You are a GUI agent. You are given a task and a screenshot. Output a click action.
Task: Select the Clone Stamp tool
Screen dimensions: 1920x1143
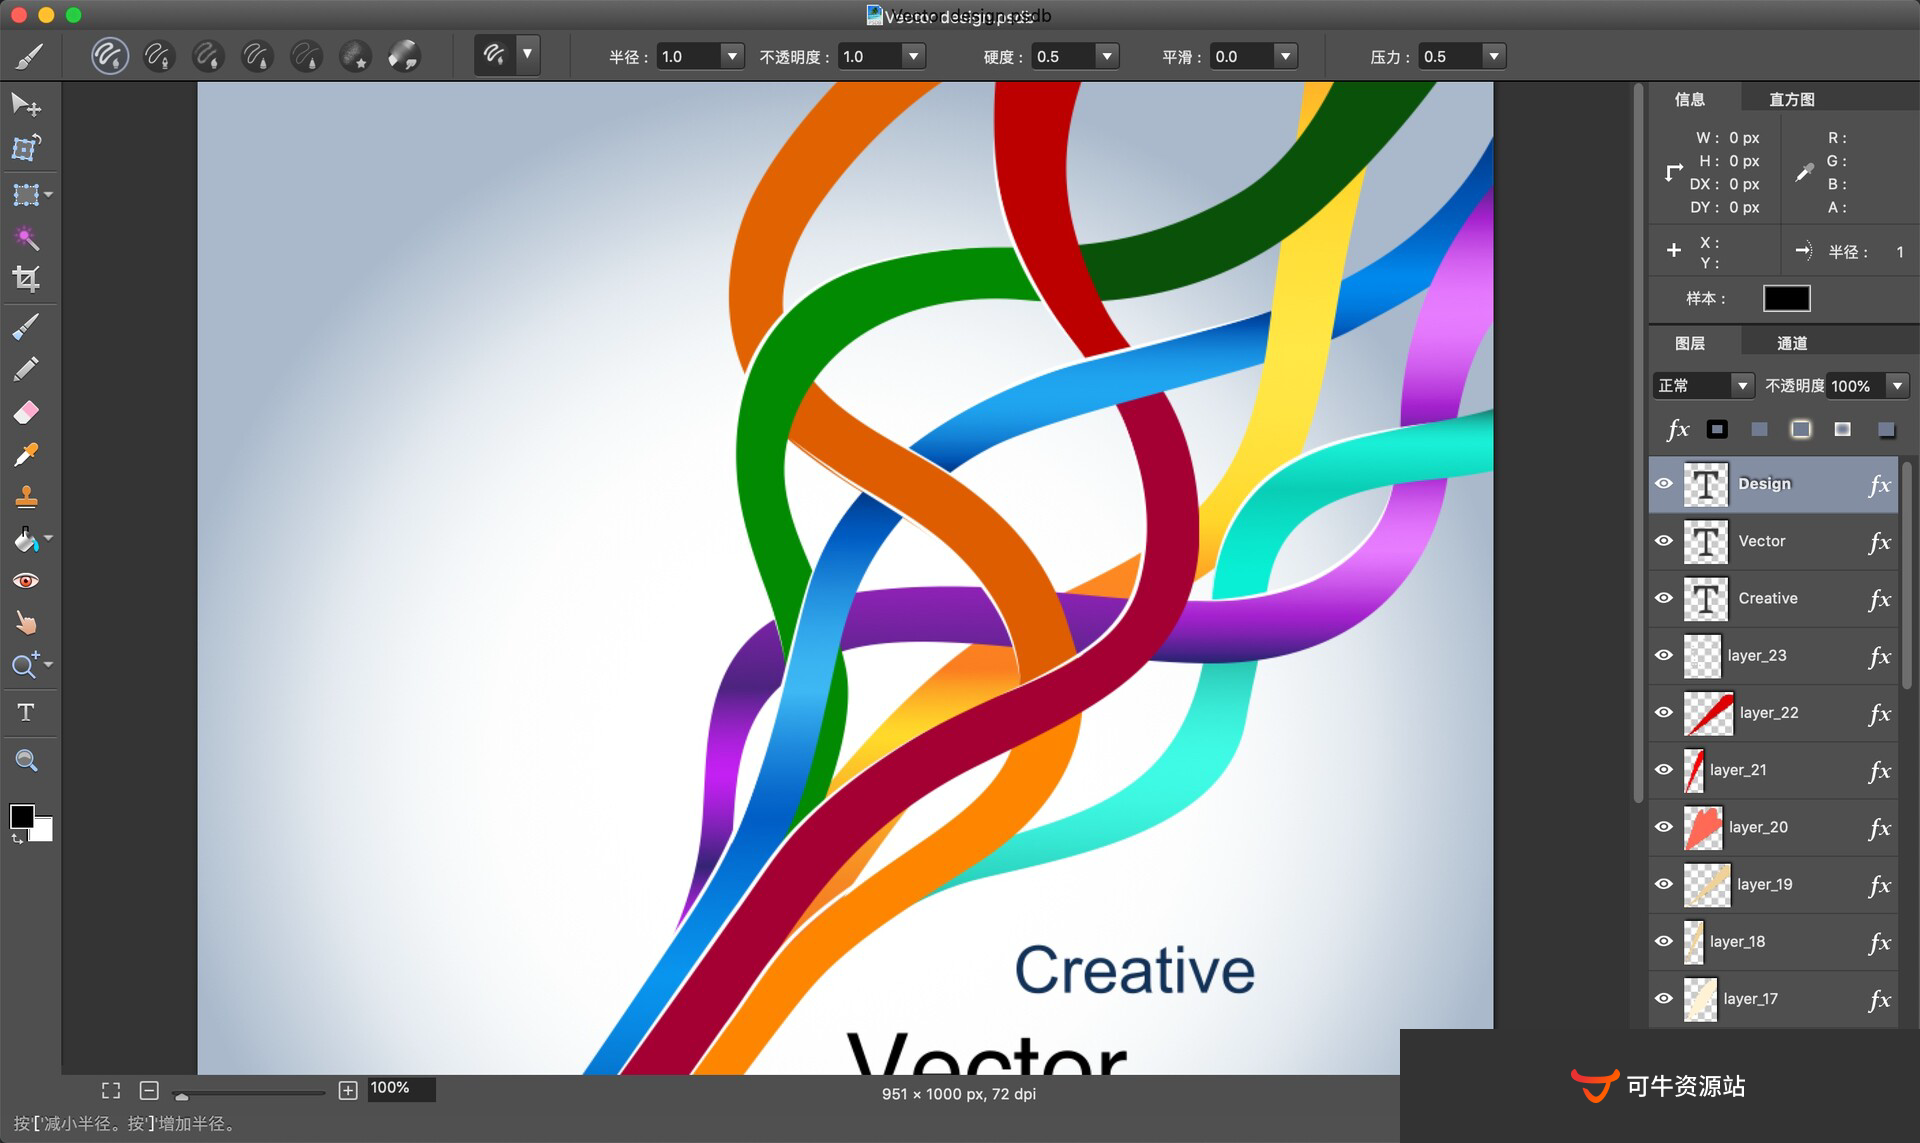(x=27, y=496)
